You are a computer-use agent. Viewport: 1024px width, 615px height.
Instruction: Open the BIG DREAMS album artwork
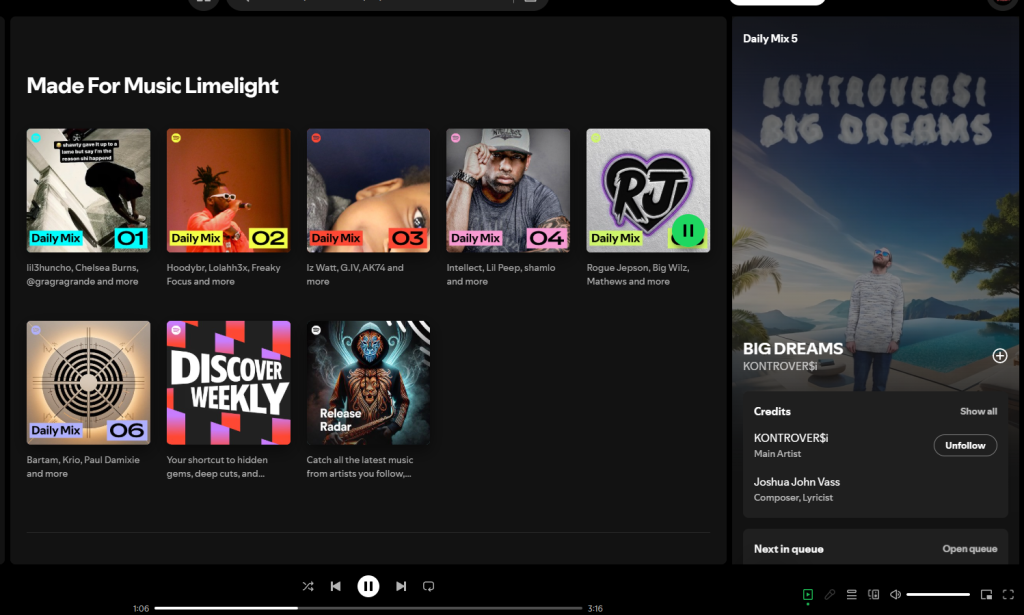tap(875, 202)
